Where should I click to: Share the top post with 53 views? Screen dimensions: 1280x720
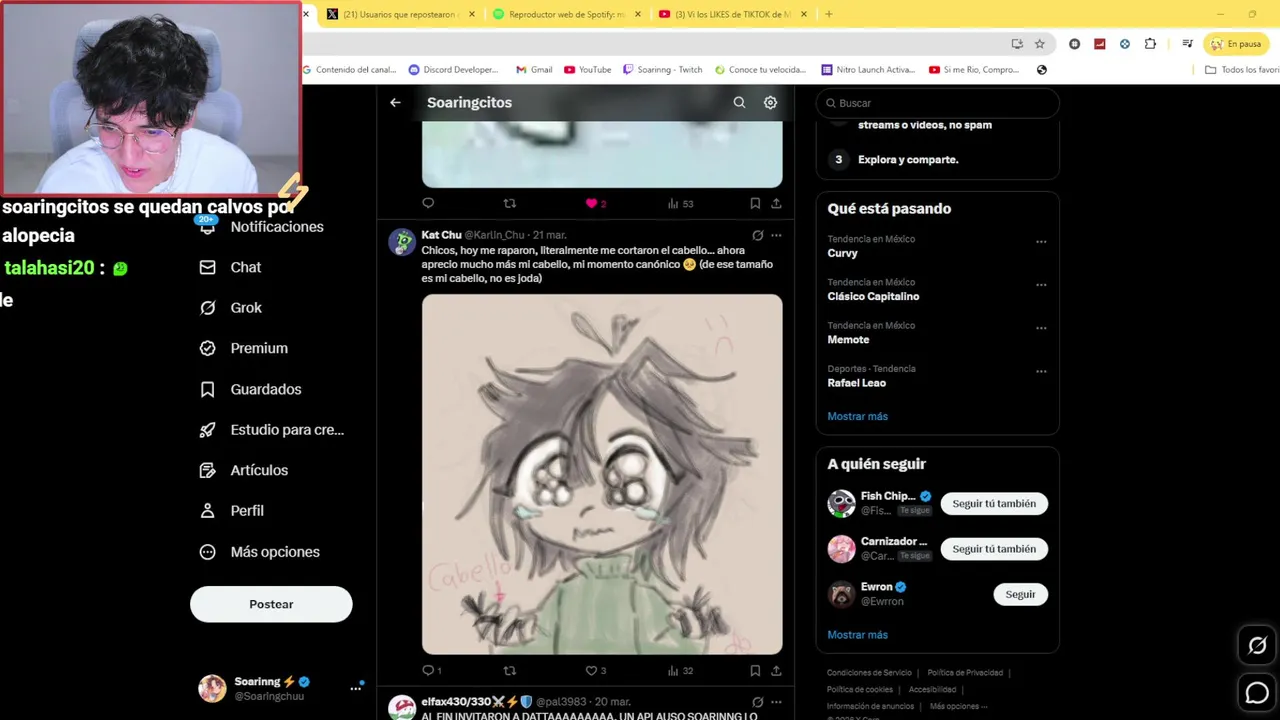click(776, 203)
